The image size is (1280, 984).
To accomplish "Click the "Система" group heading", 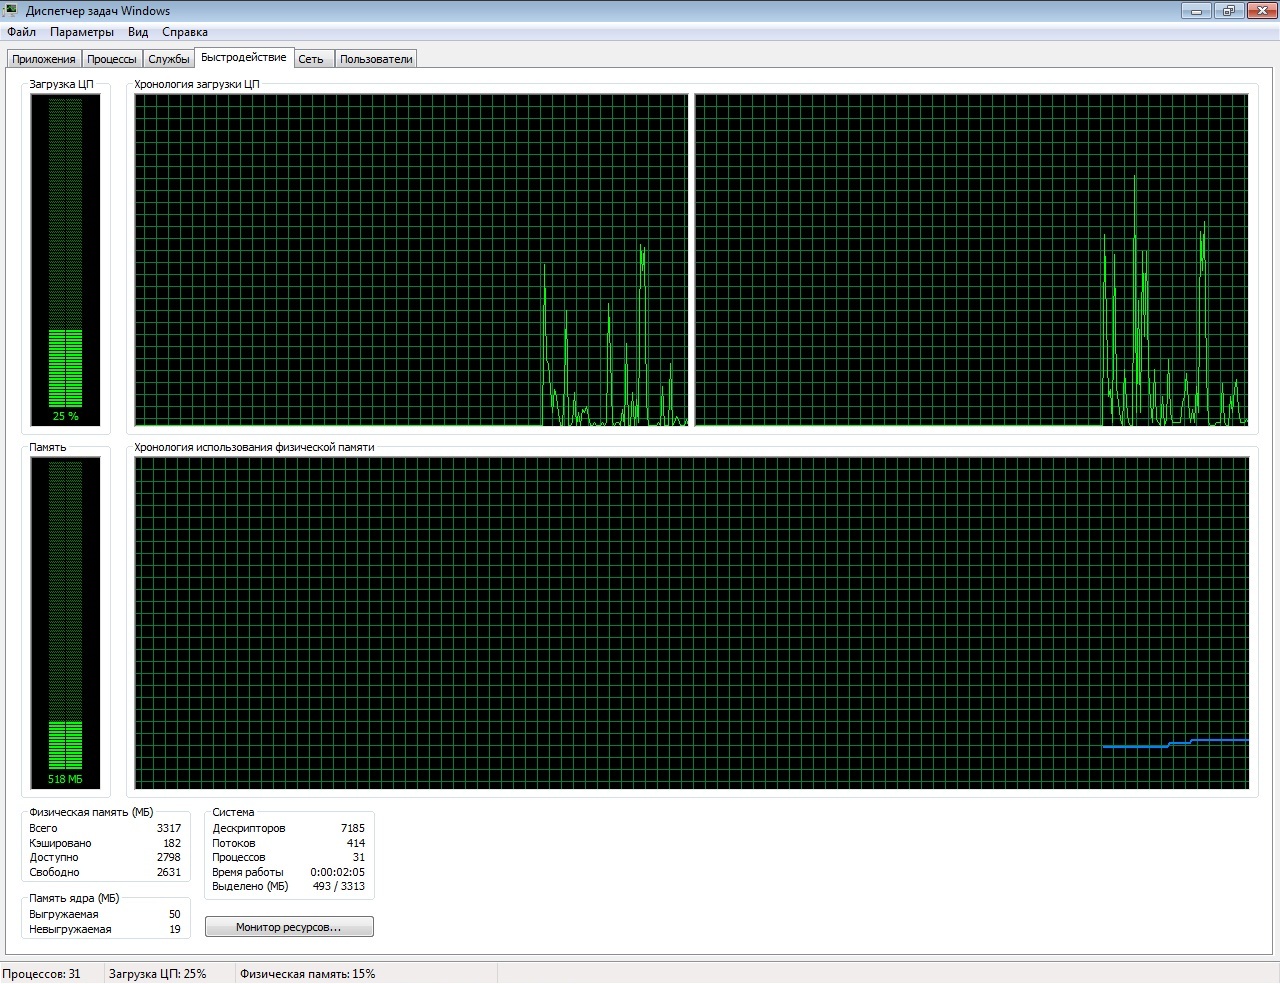I will (233, 812).
